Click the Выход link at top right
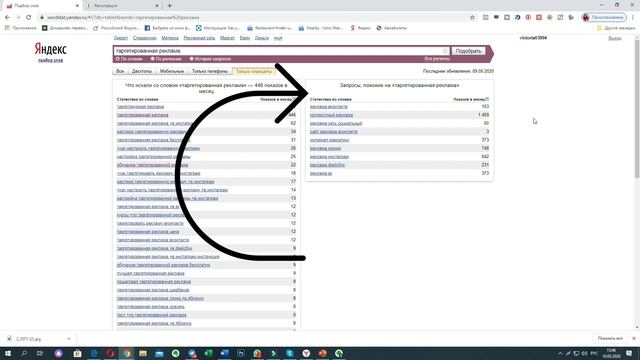Image resolution: width=640 pixels, height=360 pixels. click(x=615, y=38)
